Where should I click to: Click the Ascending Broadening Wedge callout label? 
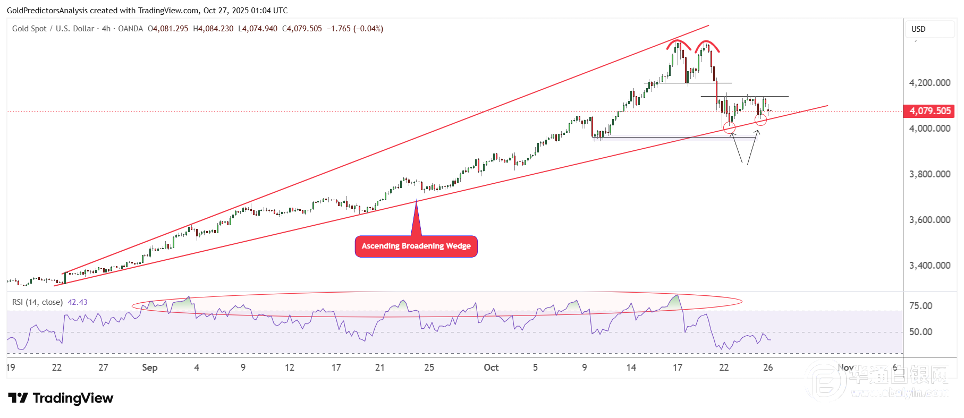[x=416, y=246]
